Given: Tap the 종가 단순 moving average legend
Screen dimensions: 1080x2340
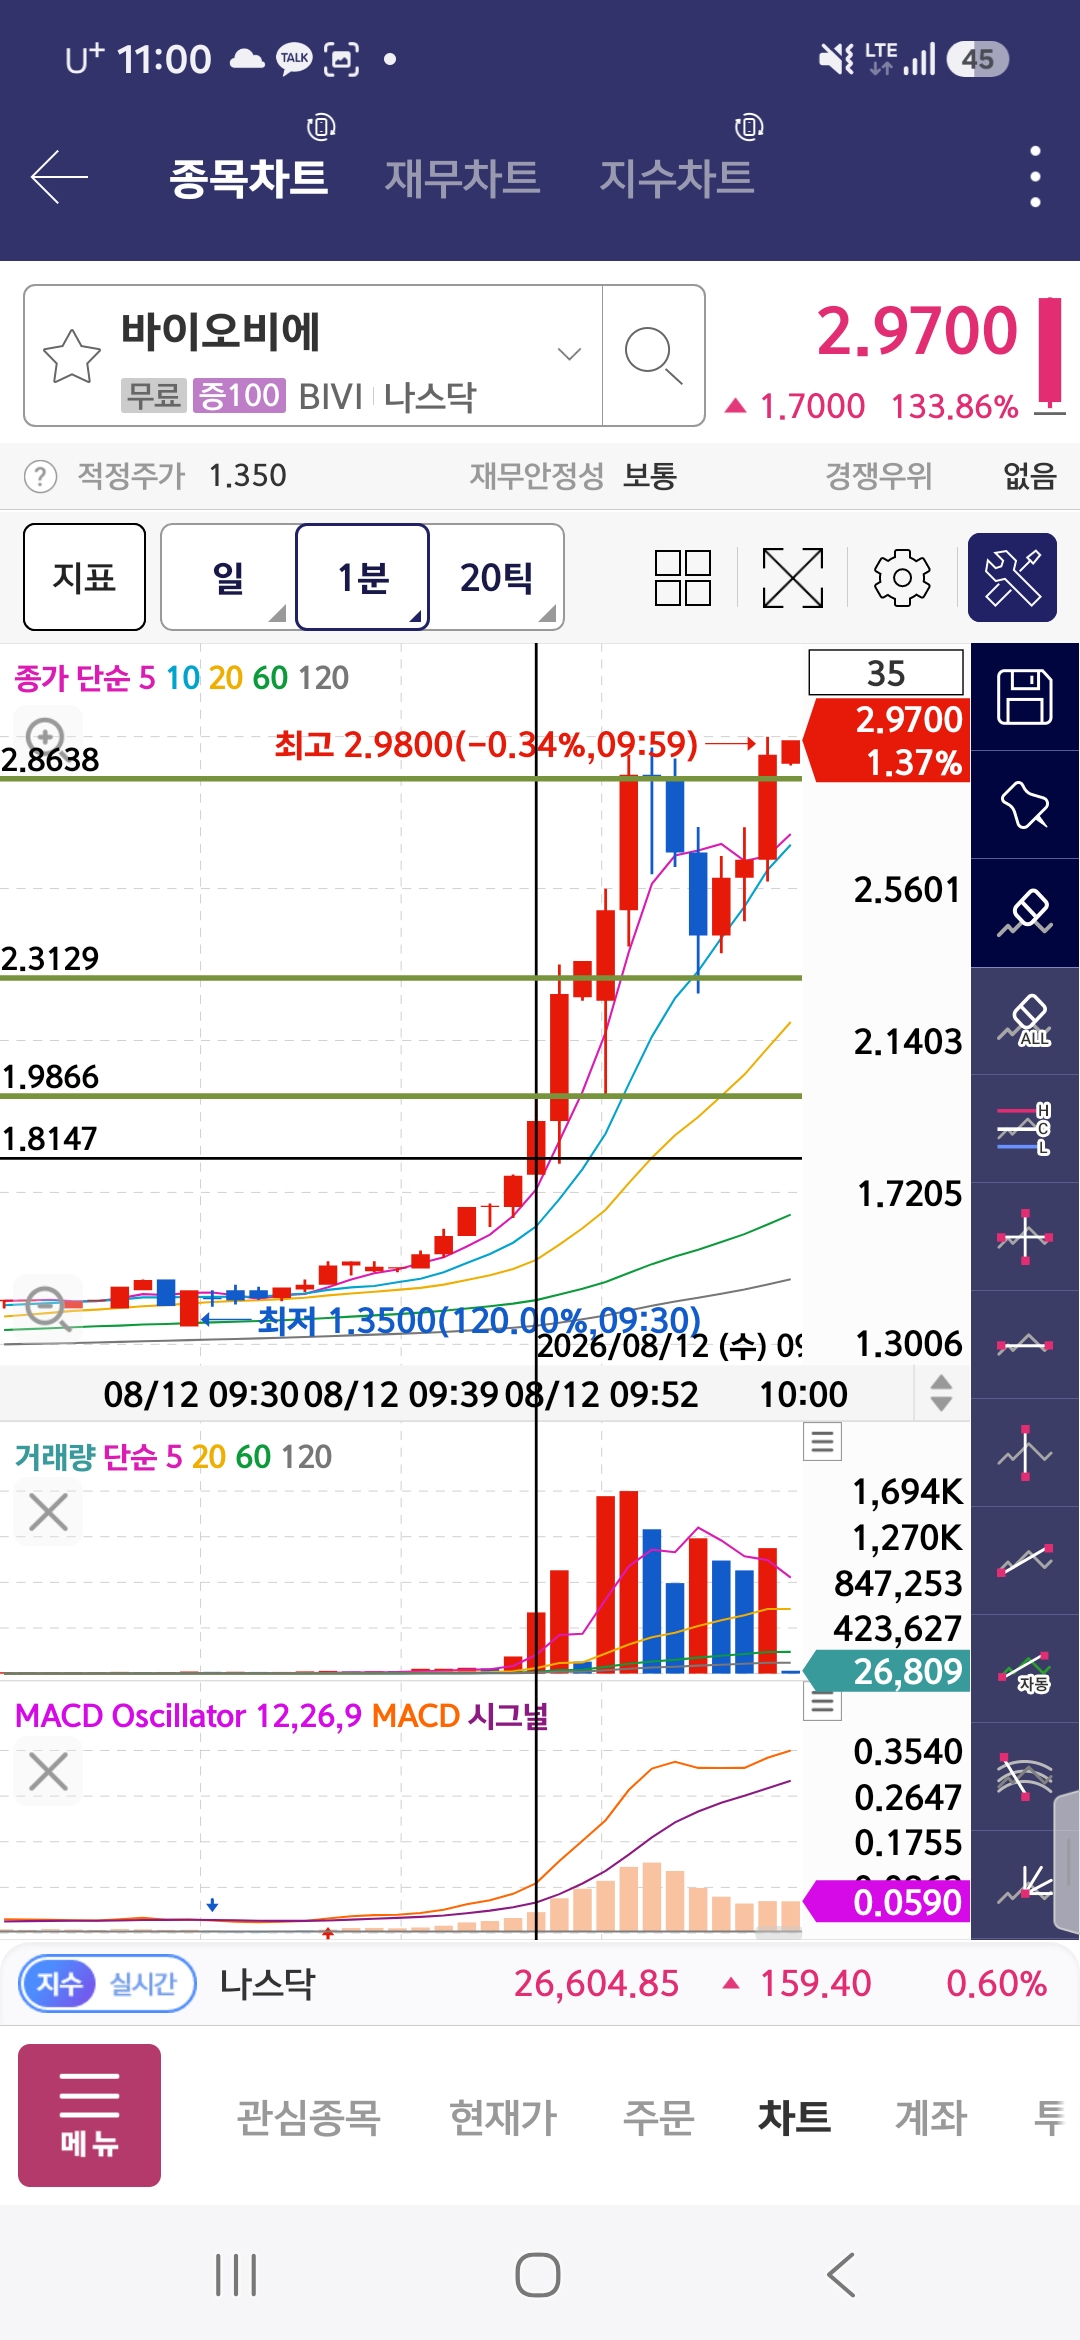Looking at the screenshot, I should coord(181,678).
